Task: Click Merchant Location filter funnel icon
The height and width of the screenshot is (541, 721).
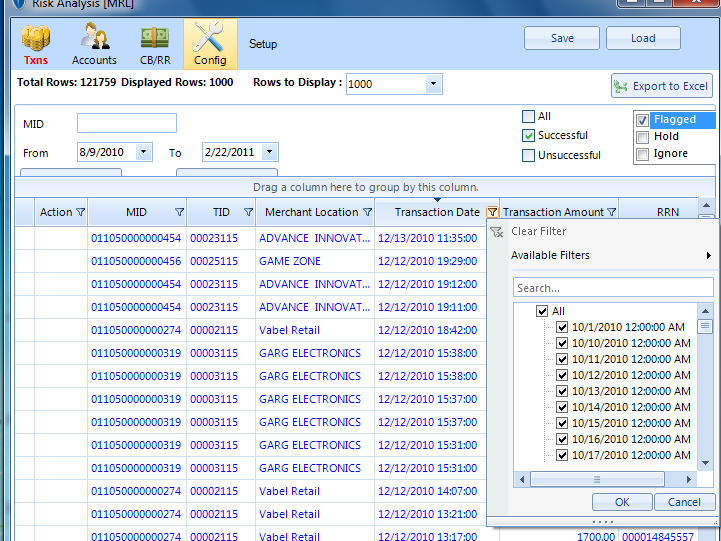Action: coord(367,212)
